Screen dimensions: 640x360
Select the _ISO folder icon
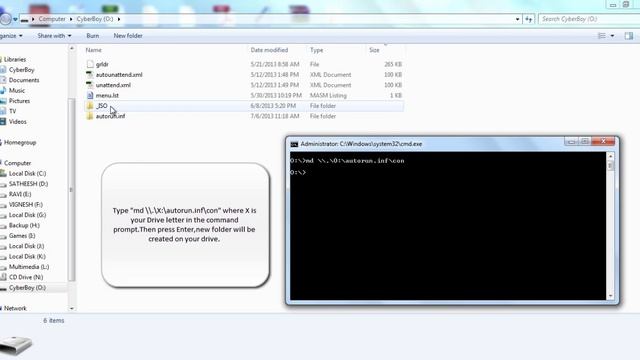click(x=90, y=106)
